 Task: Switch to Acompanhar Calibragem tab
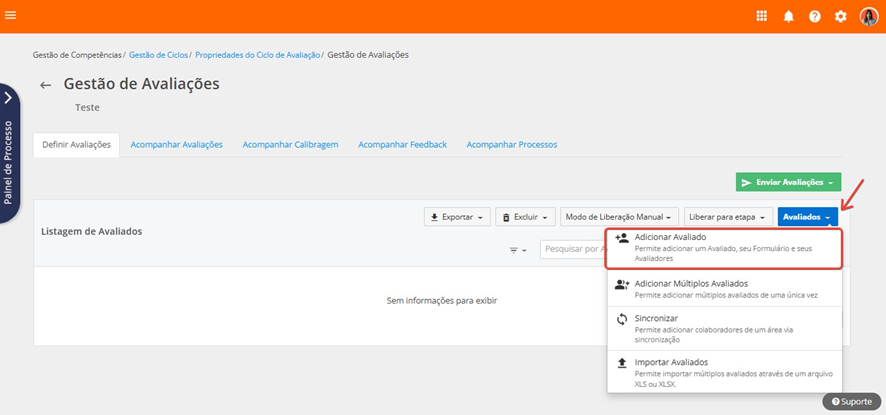point(290,144)
